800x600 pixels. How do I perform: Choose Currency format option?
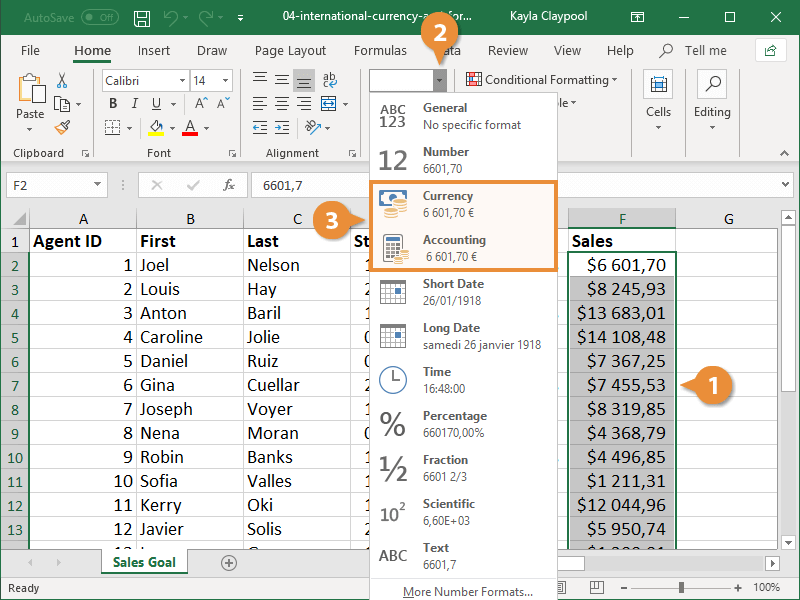[463, 204]
